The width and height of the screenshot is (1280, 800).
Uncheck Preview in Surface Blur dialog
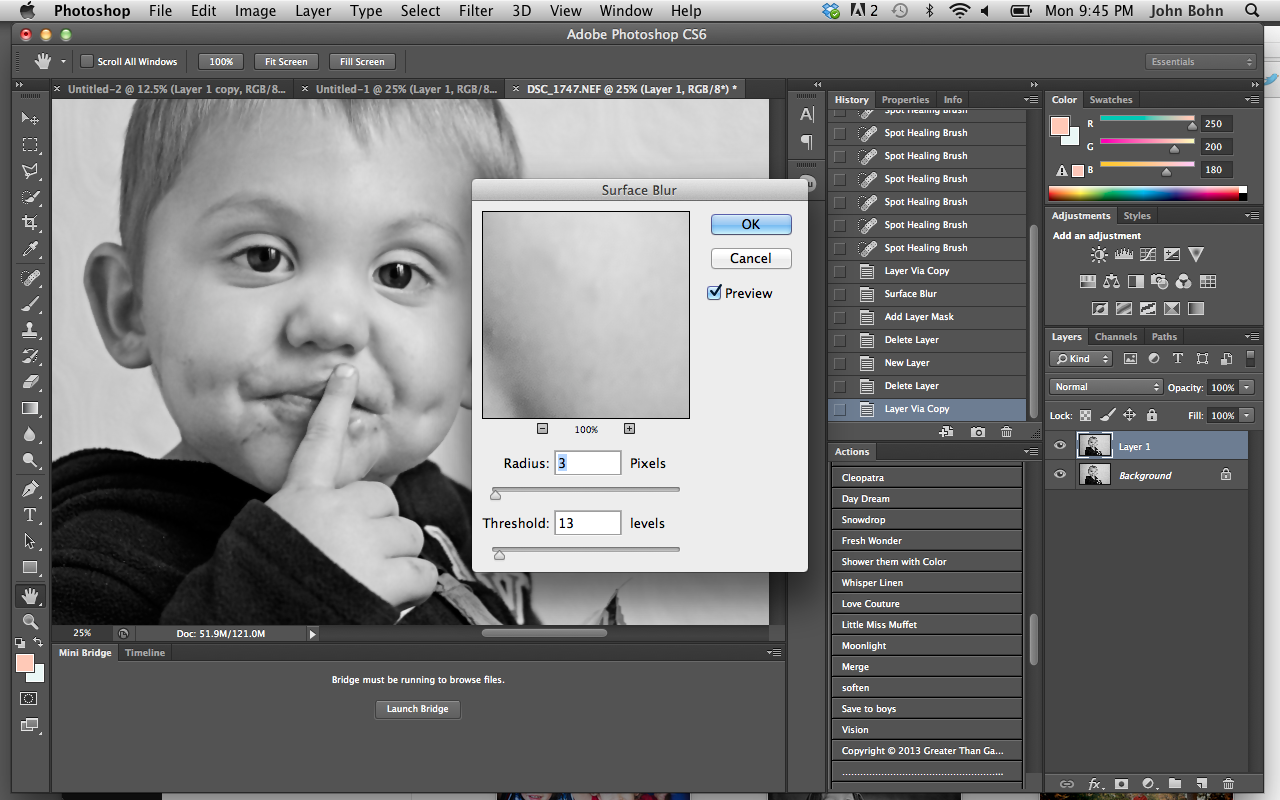(x=714, y=293)
